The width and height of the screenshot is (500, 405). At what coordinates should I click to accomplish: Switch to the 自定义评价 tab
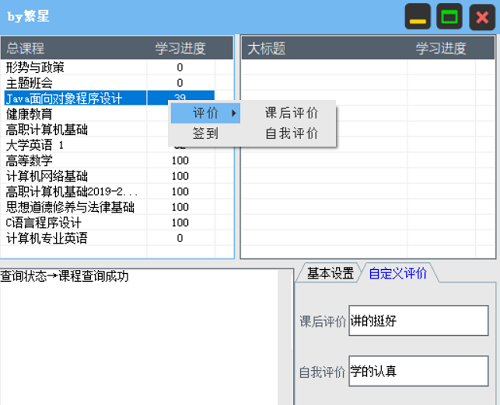398,273
